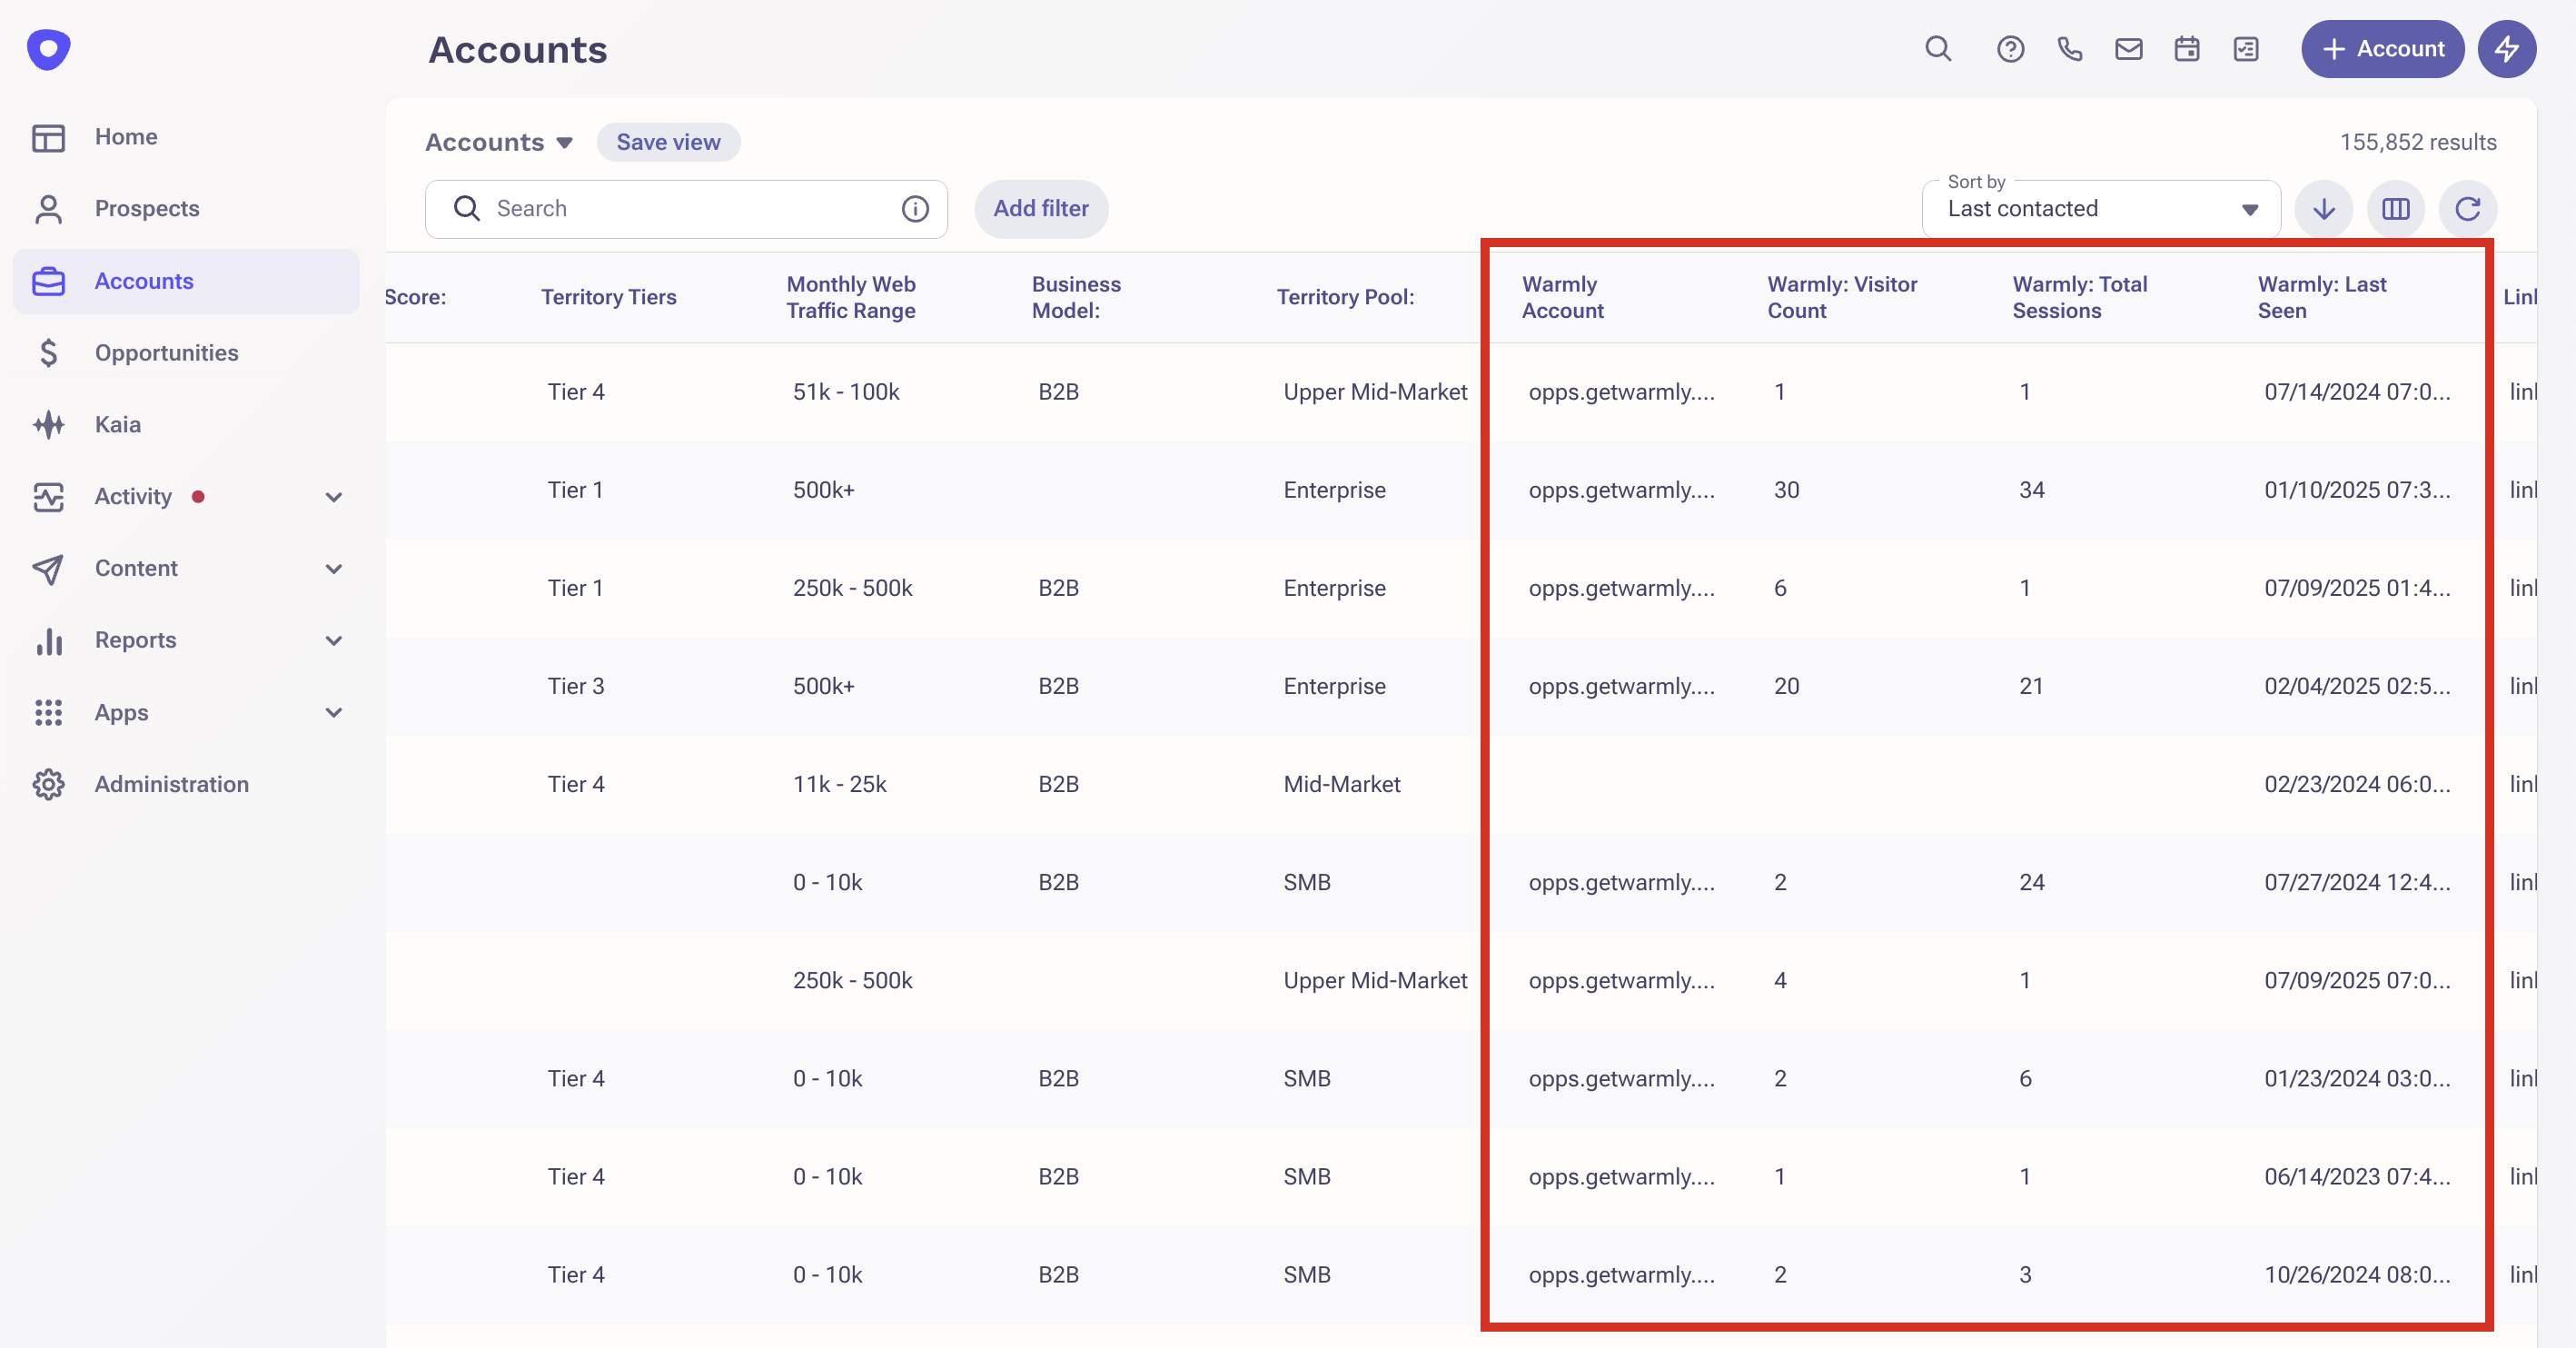The width and height of the screenshot is (2576, 1348).
Task: Click the search magnifier icon in header
Action: (1938, 49)
